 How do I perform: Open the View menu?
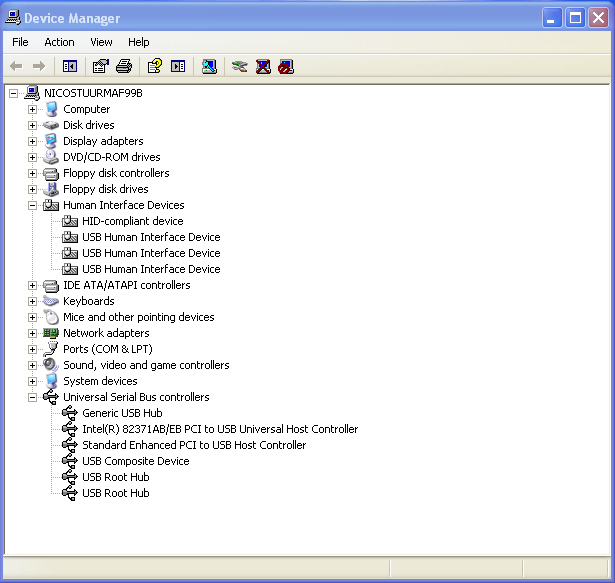click(101, 42)
